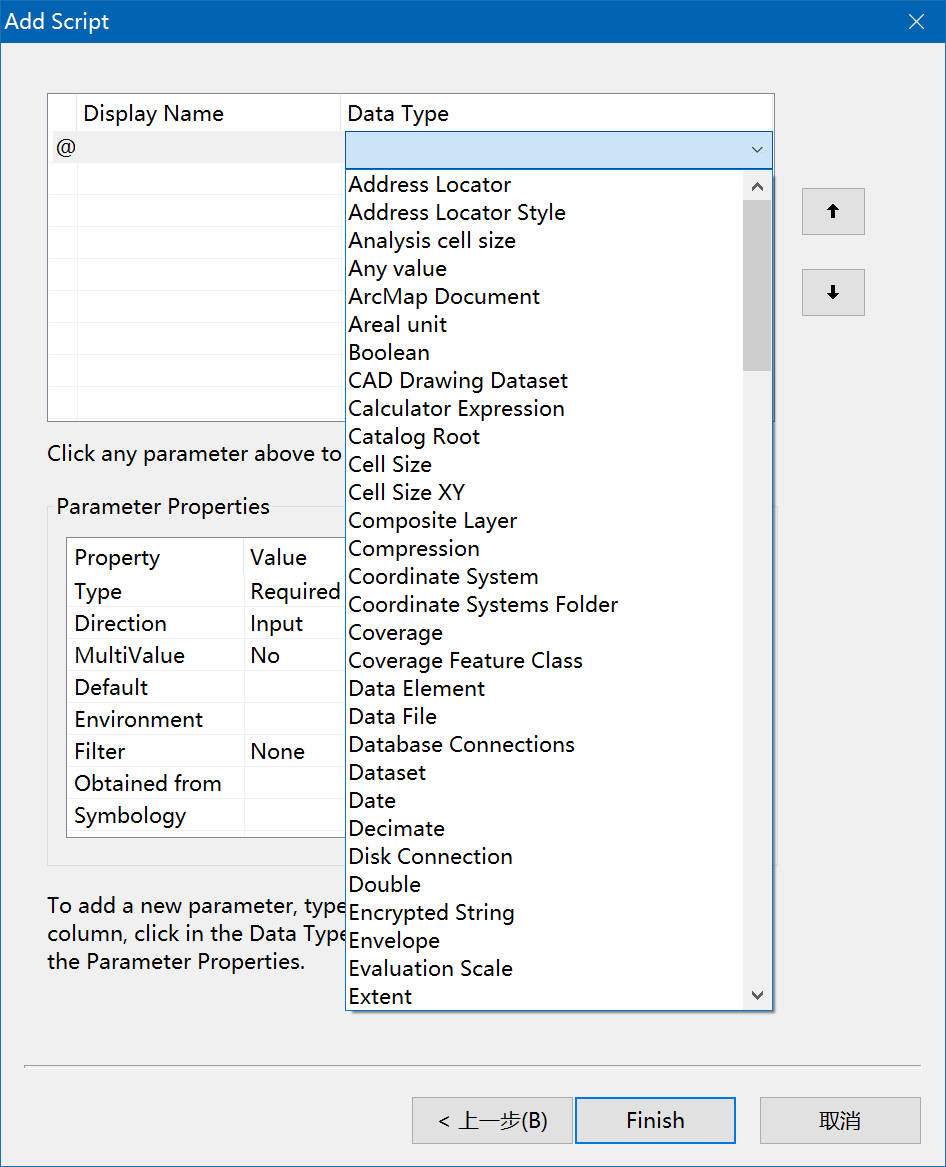Pick Date from the list

click(x=544, y=801)
